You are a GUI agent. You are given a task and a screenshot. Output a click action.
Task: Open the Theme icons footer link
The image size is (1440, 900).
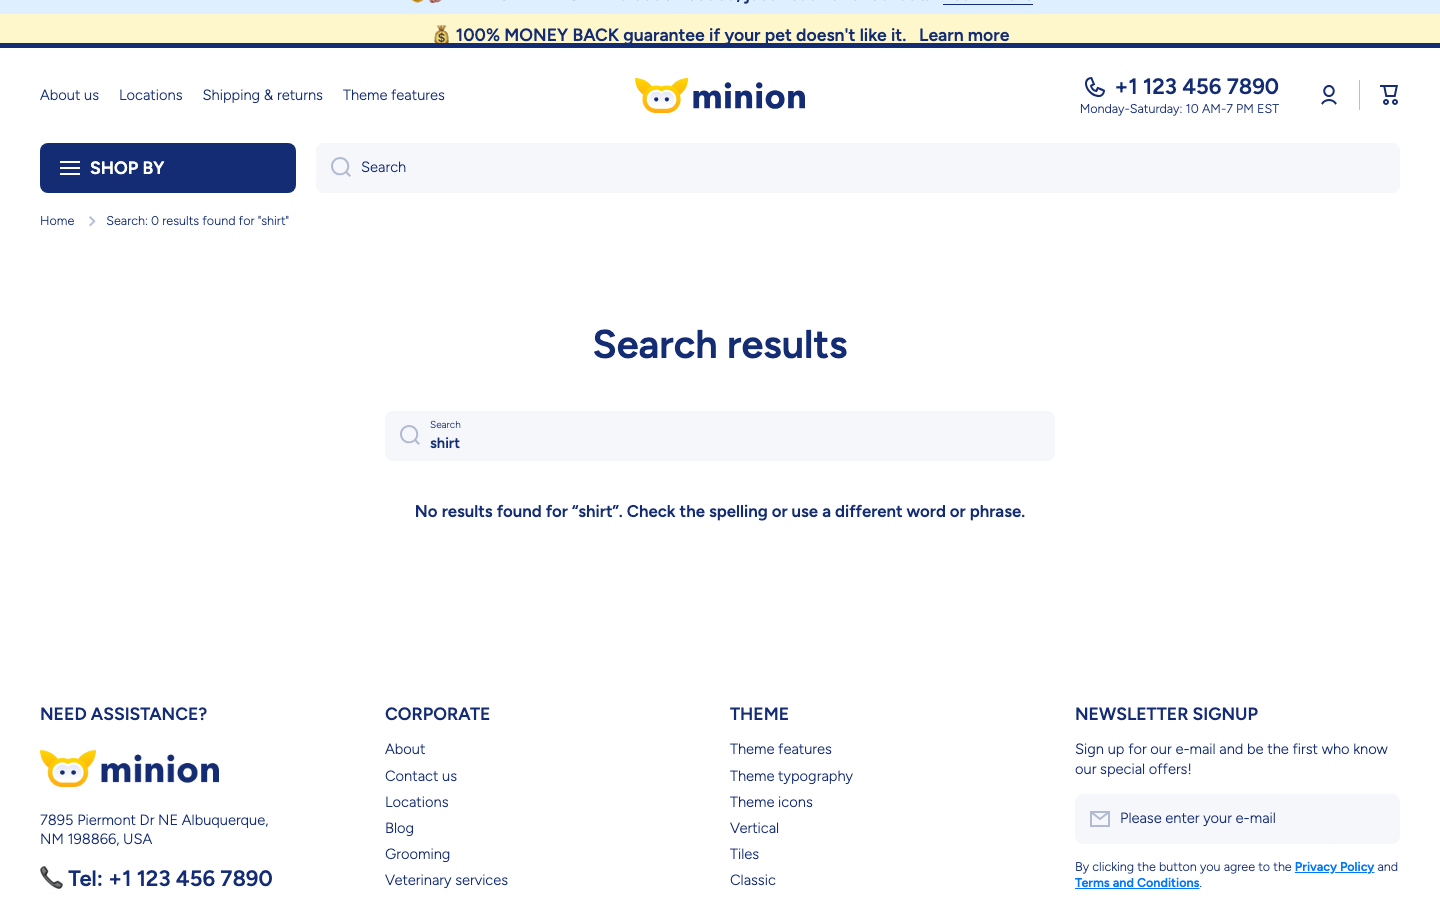coord(771,802)
